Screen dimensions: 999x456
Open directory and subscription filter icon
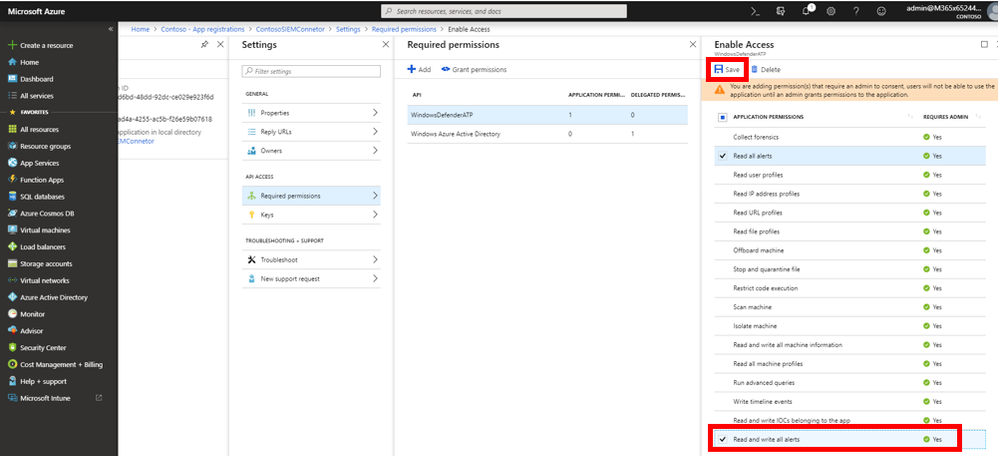(x=780, y=11)
